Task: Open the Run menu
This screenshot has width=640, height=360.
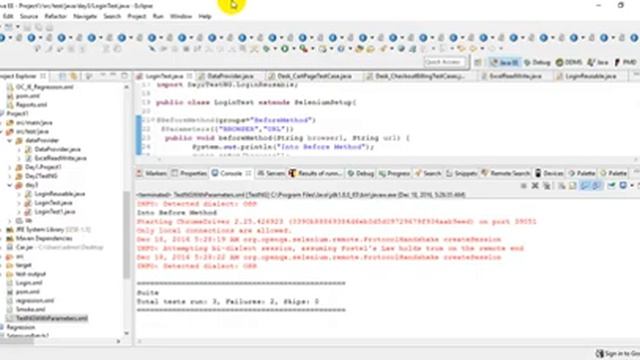Action: [158, 16]
